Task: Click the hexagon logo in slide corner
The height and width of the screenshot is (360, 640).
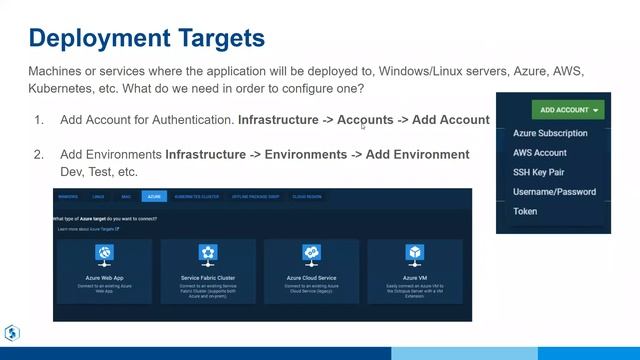Action: 12,333
